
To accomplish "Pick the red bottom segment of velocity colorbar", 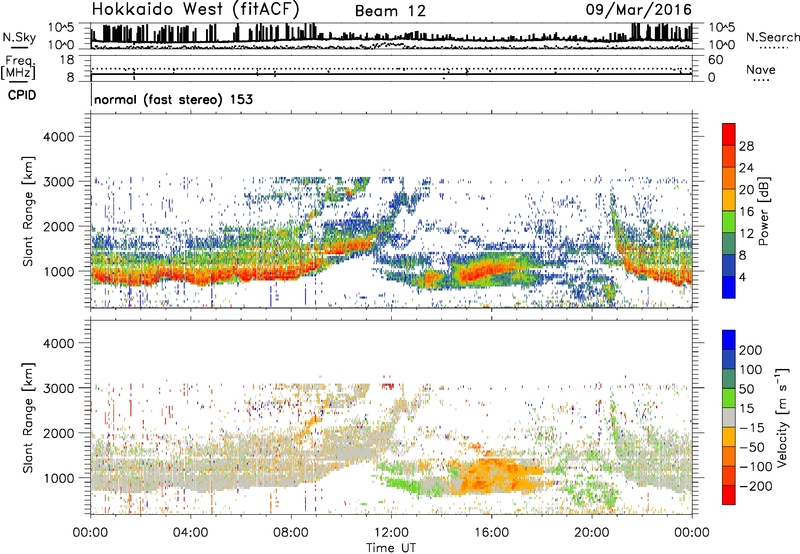I will coord(729,495).
